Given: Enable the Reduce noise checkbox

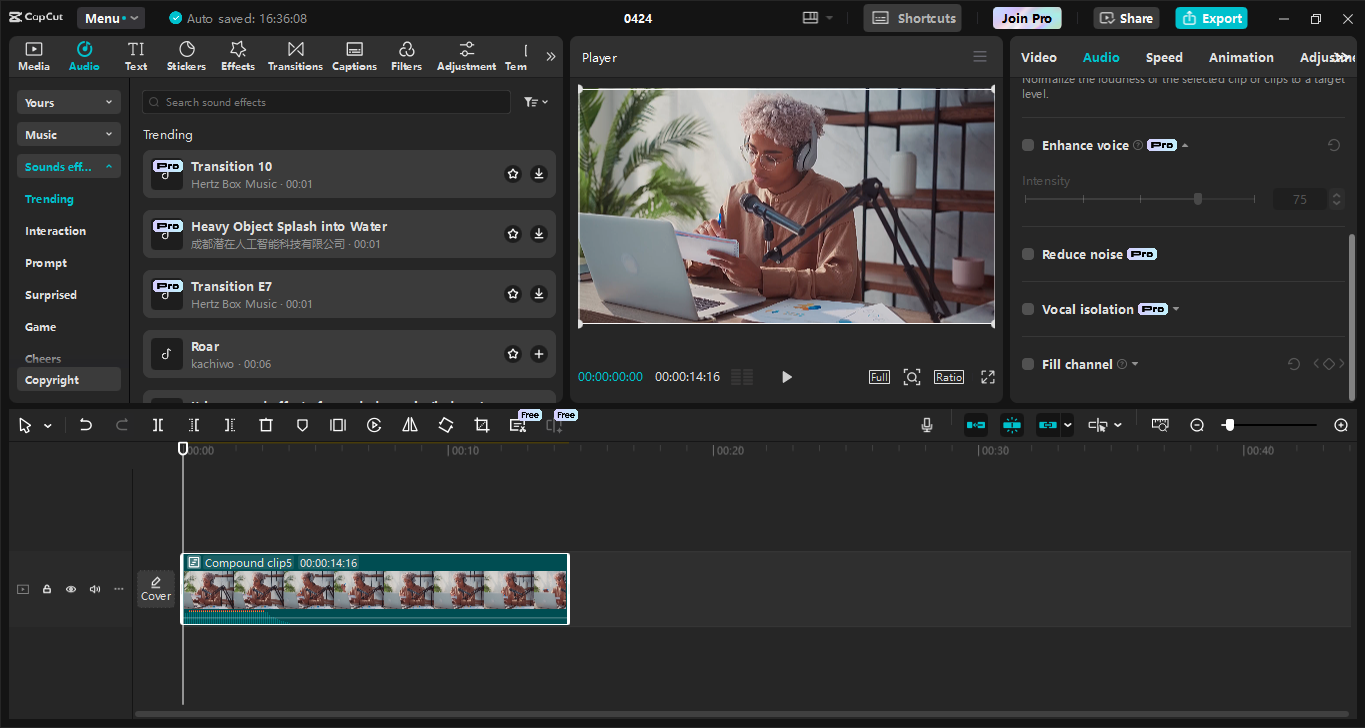Looking at the screenshot, I should click(x=1027, y=254).
